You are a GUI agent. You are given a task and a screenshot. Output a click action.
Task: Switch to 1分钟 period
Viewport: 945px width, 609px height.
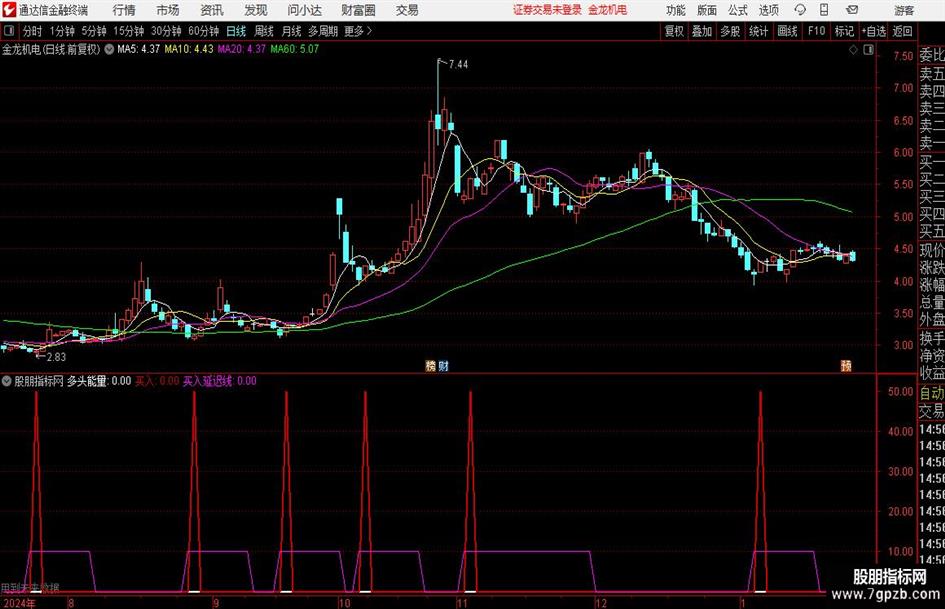point(62,31)
